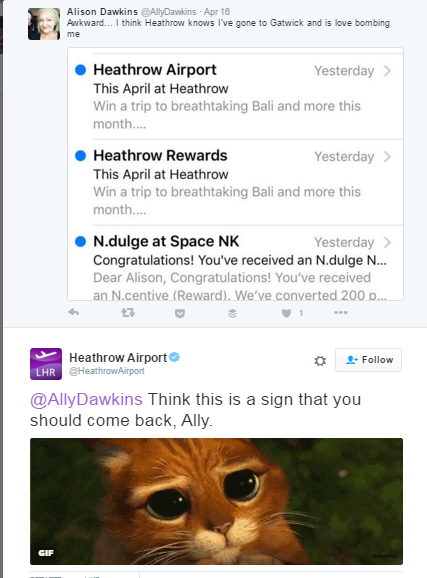Viewport: 427px width, 578px height.
Task: Play the sad cat GIF
Action: pyautogui.click(x=216, y=501)
